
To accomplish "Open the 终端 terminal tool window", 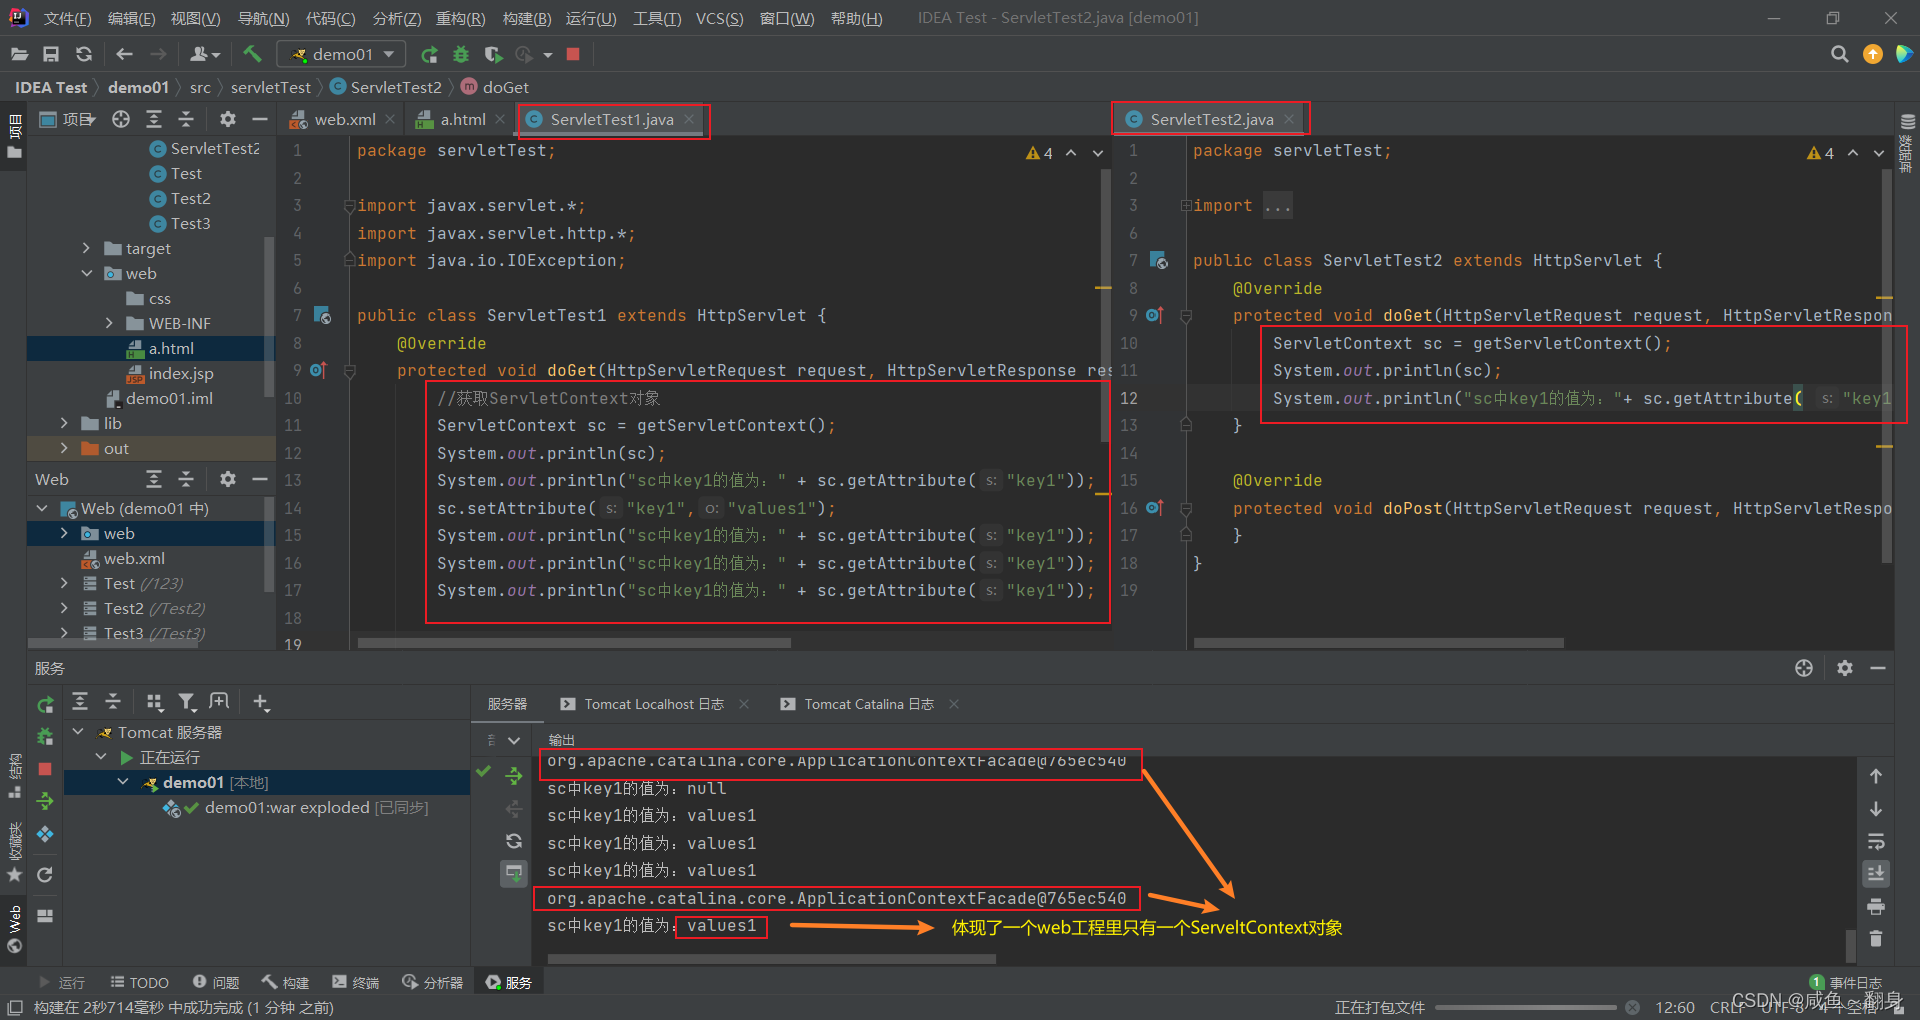I will [x=356, y=982].
